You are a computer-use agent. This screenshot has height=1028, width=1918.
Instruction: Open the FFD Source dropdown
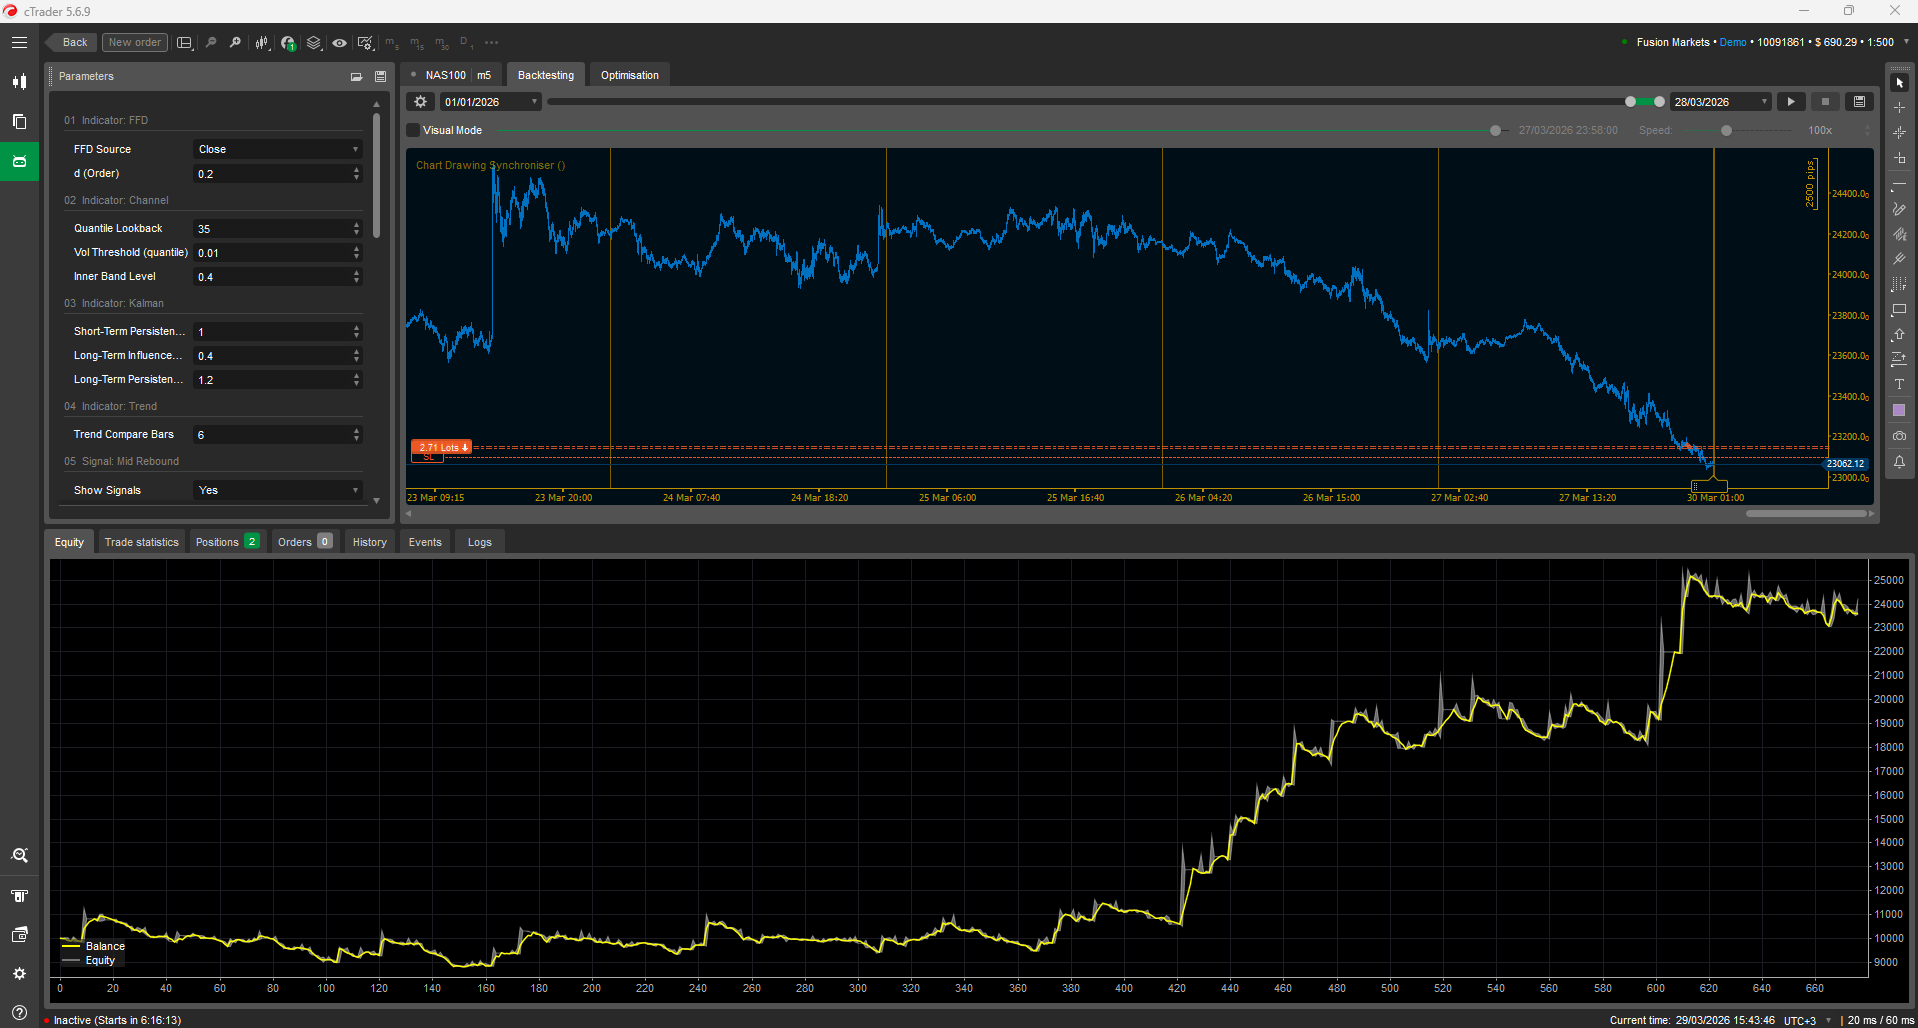[x=277, y=148]
